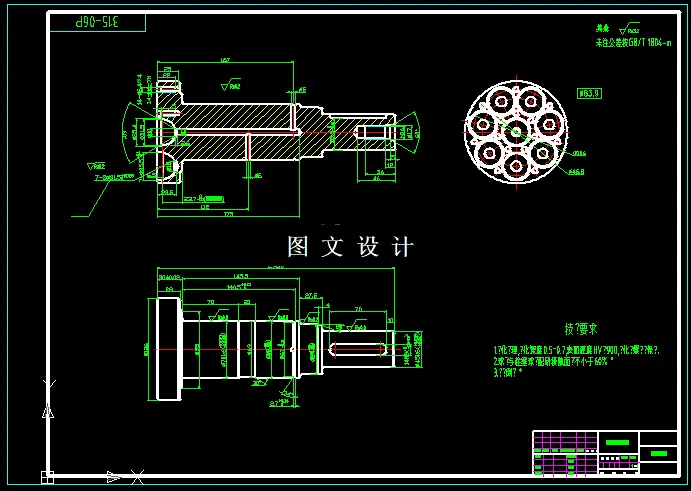Click technical requirement line 1 about HV?900
Screen dimensions: 691x491
click(x=576, y=350)
